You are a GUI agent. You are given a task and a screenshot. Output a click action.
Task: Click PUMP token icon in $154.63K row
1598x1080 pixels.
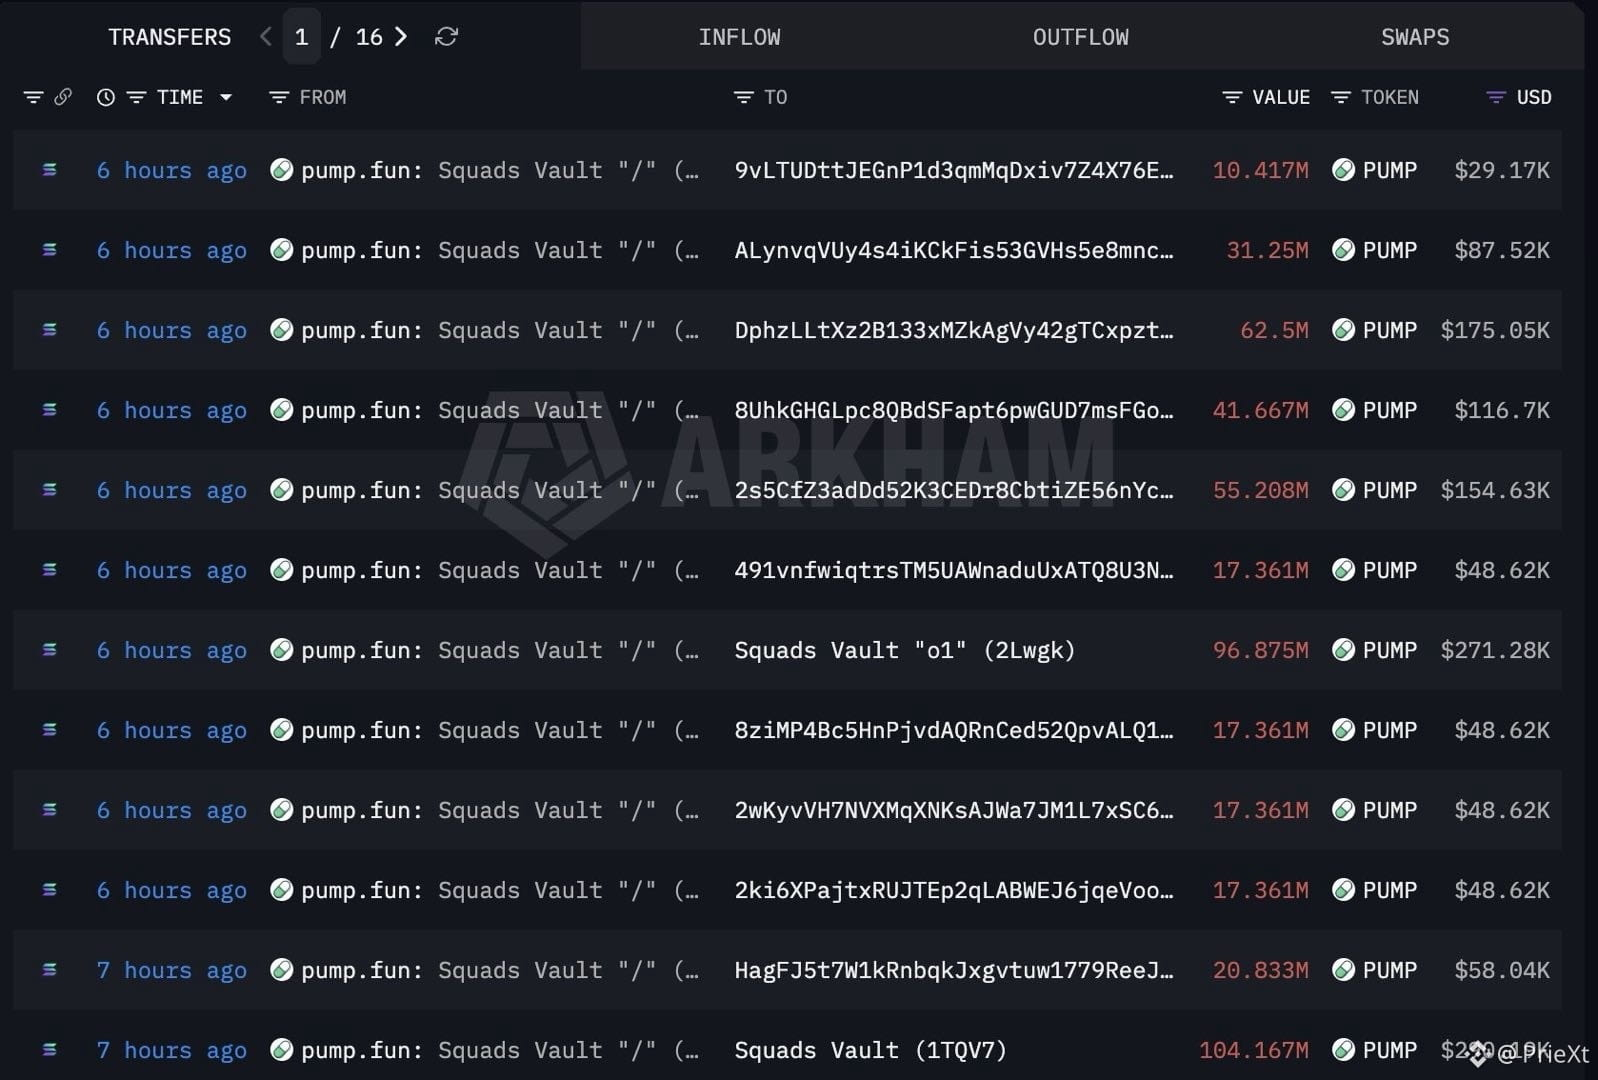[1344, 490]
